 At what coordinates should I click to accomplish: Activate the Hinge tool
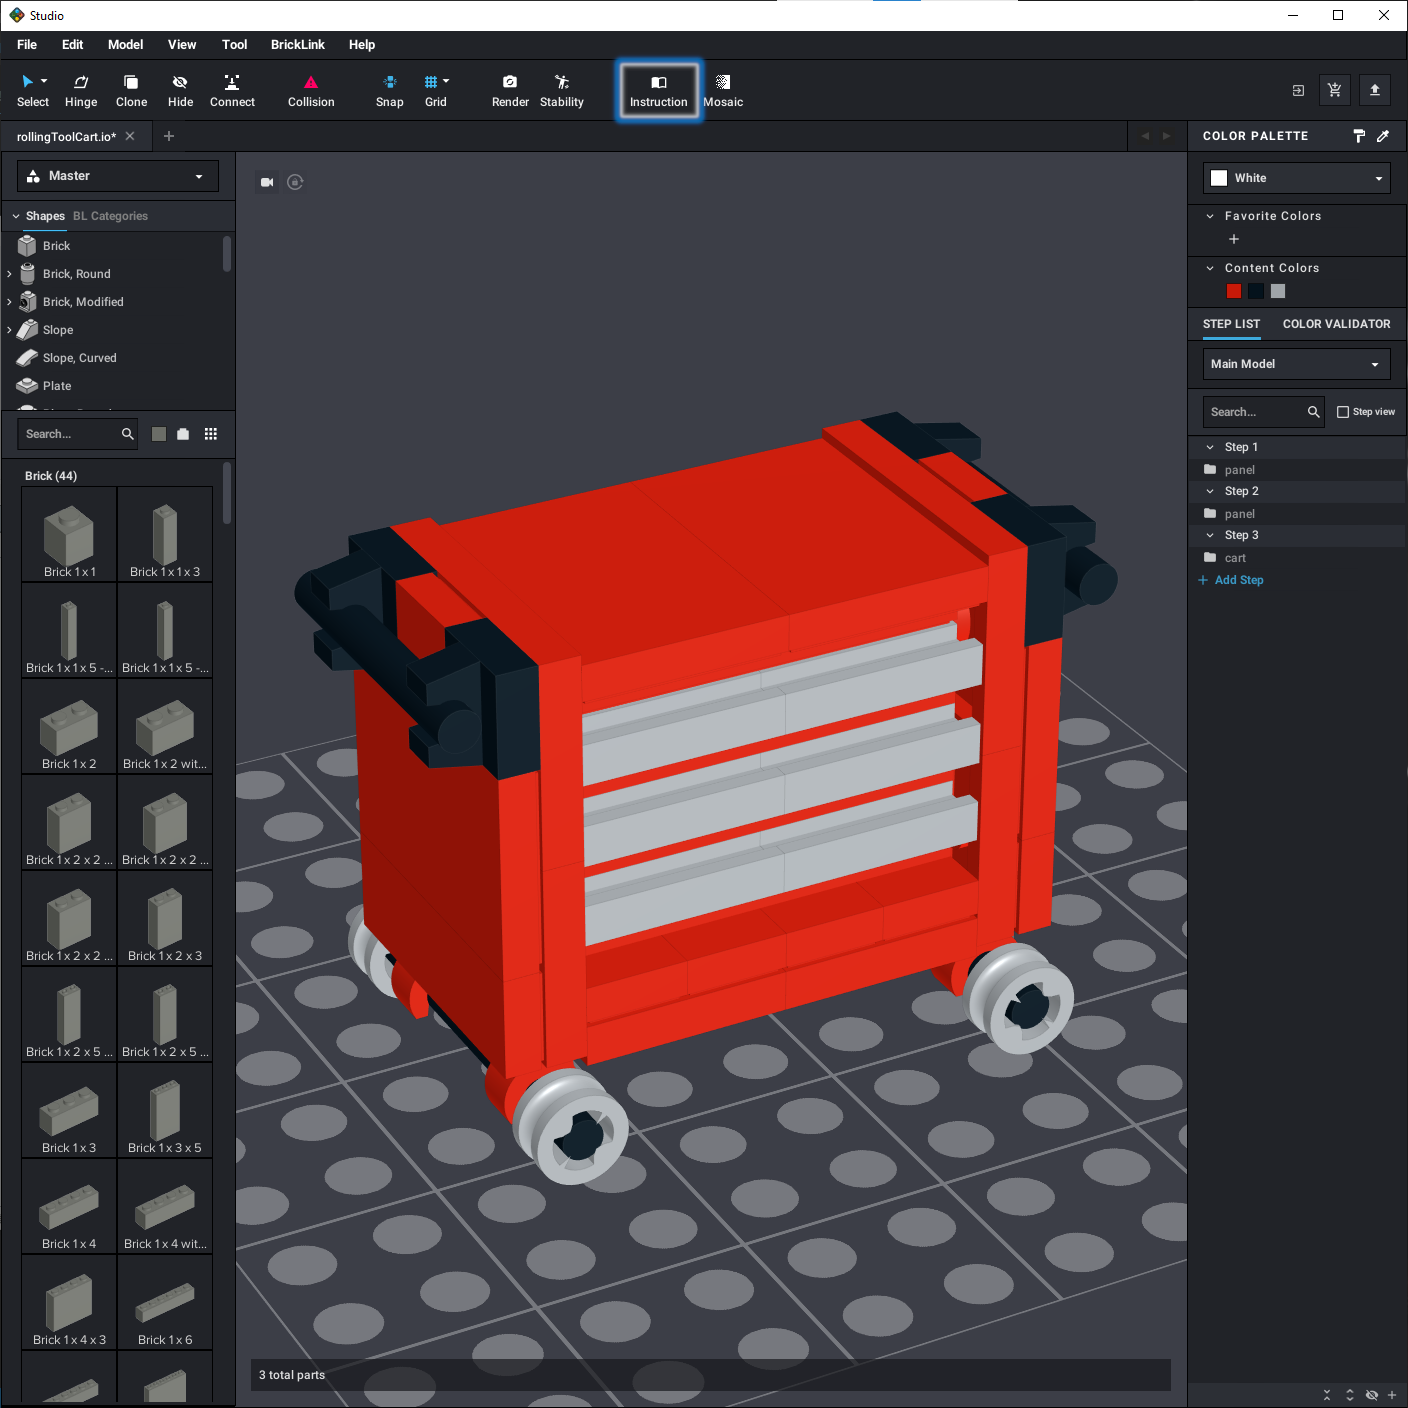coord(81,90)
